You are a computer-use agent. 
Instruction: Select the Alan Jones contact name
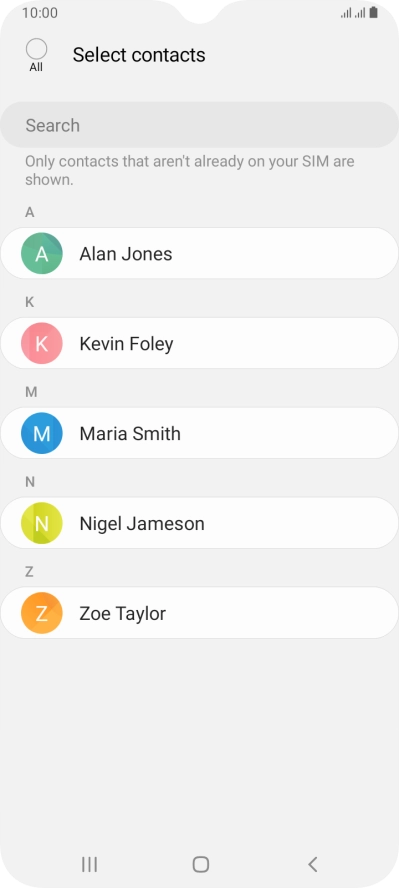[126, 254]
